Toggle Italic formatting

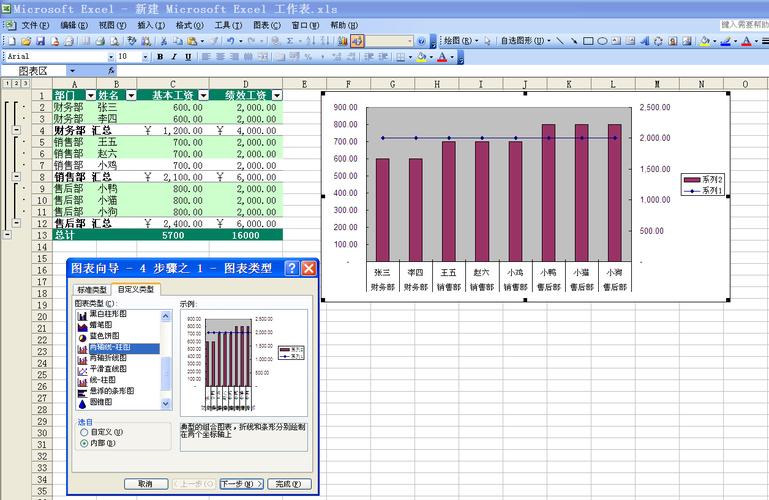(x=174, y=57)
